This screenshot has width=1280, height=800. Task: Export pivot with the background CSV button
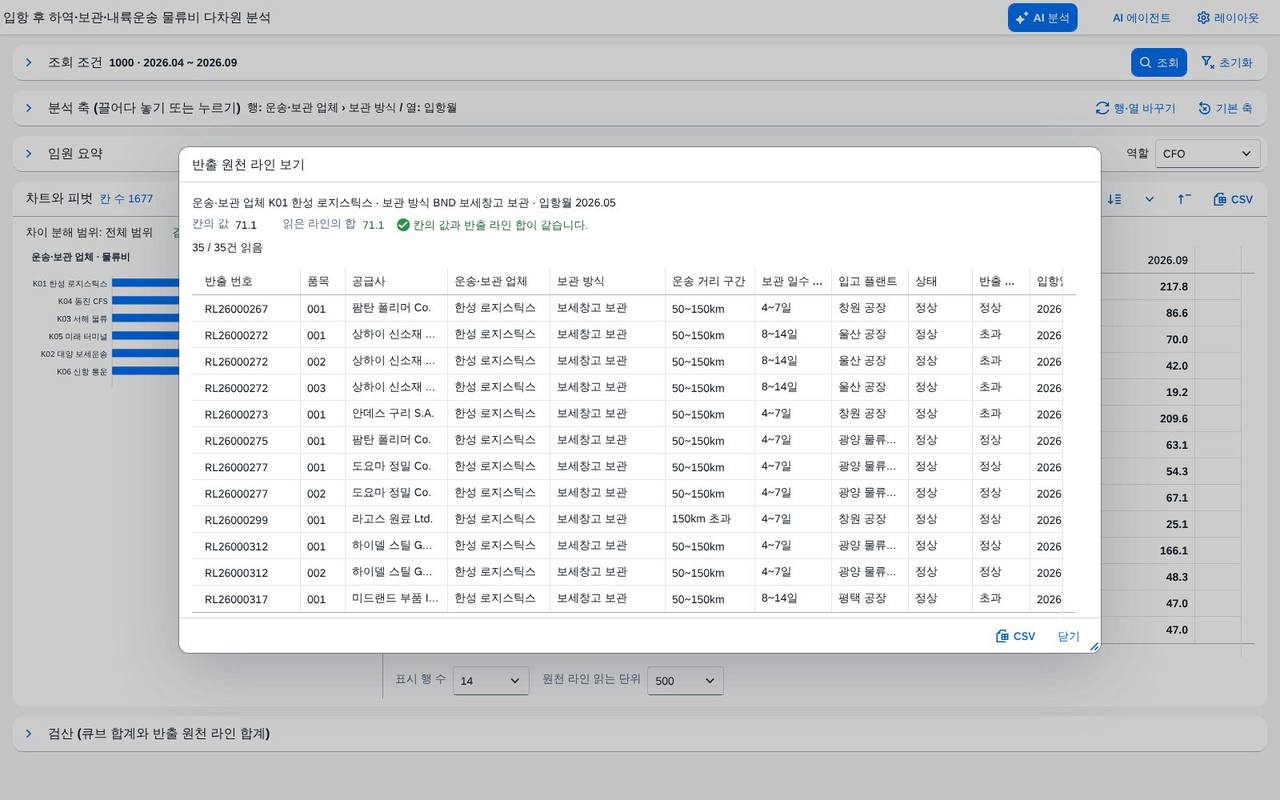click(1233, 199)
